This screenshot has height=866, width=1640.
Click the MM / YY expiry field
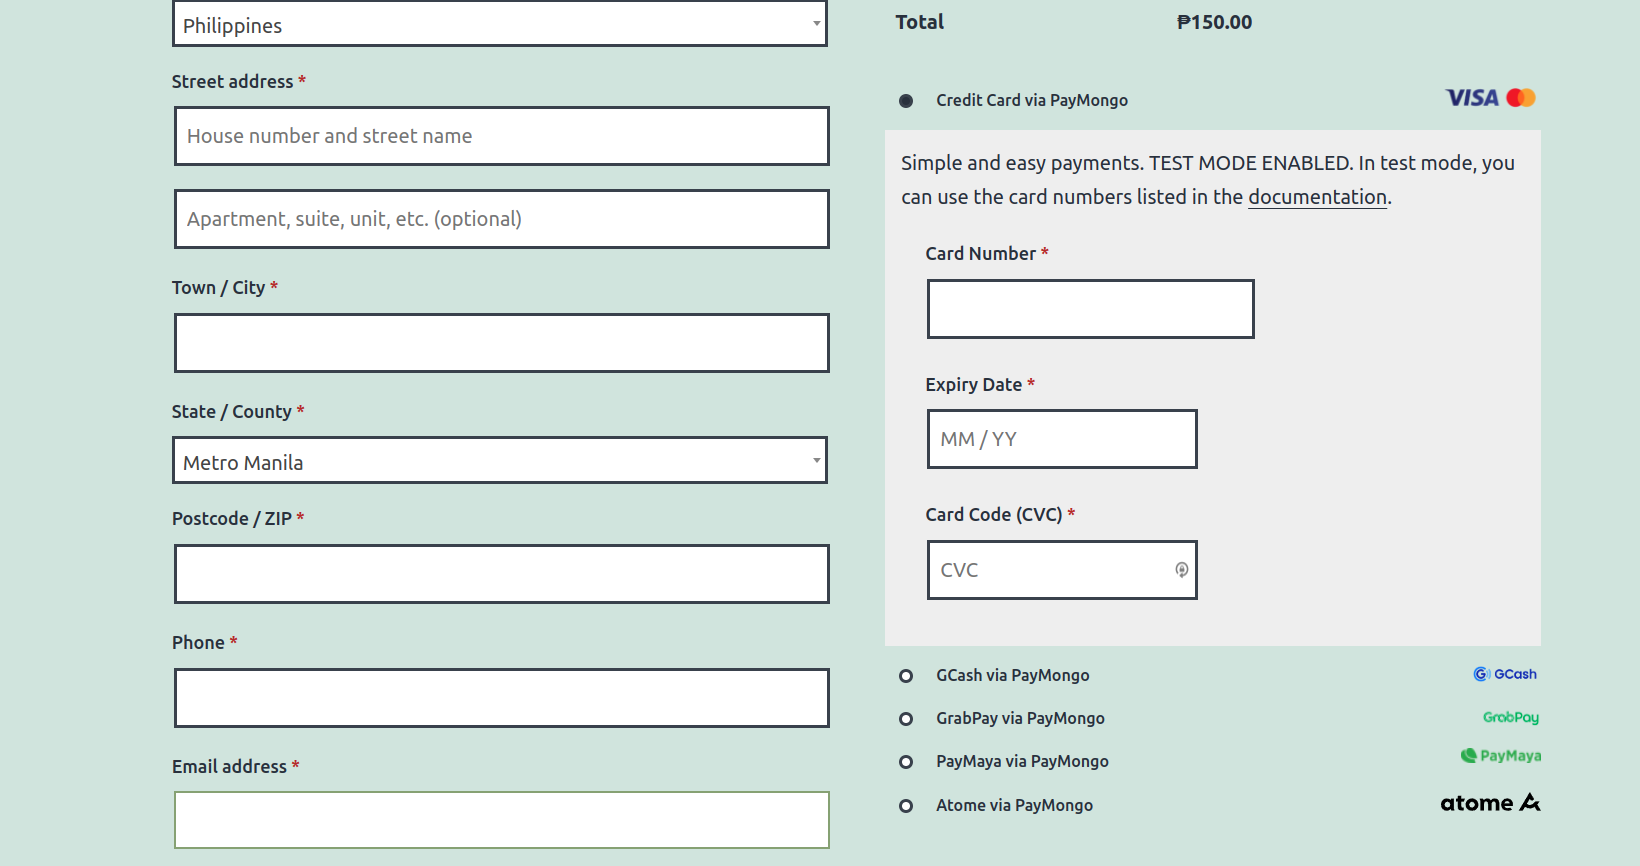[1062, 439]
